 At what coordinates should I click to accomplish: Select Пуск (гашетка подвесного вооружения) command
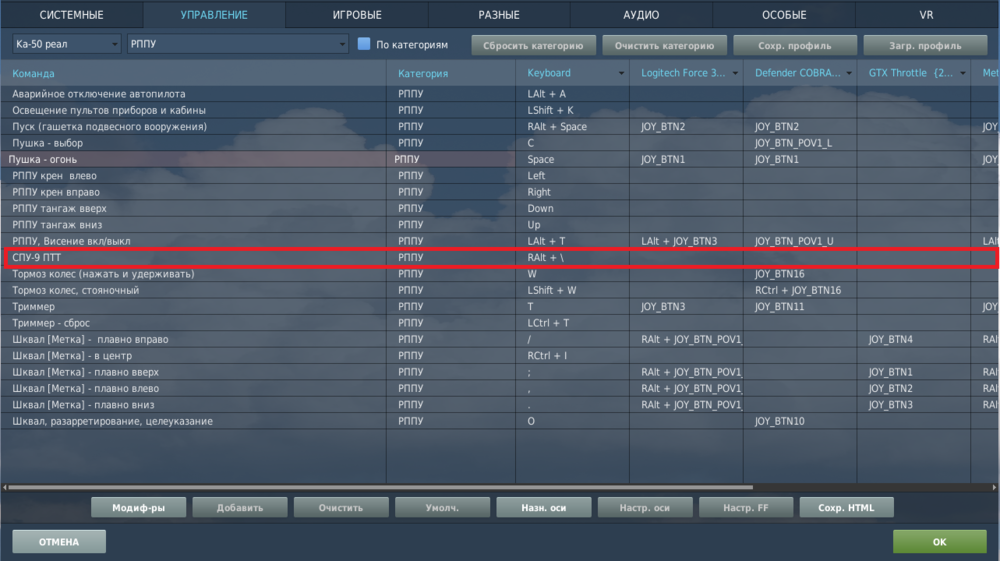500,127
